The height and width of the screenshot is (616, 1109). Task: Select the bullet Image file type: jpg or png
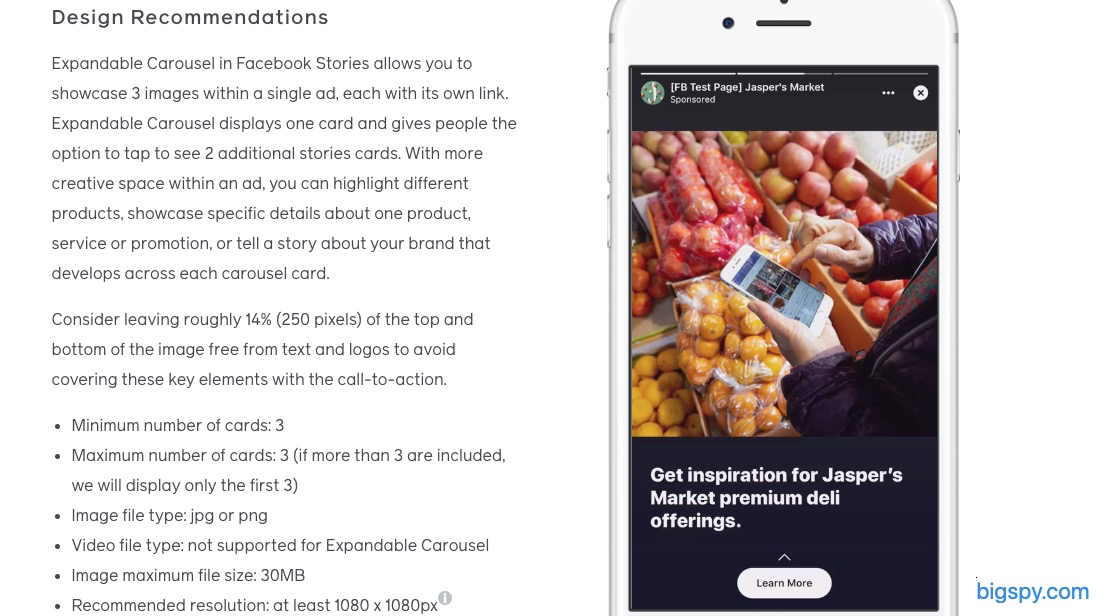pyautogui.click(x=169, y=515)
